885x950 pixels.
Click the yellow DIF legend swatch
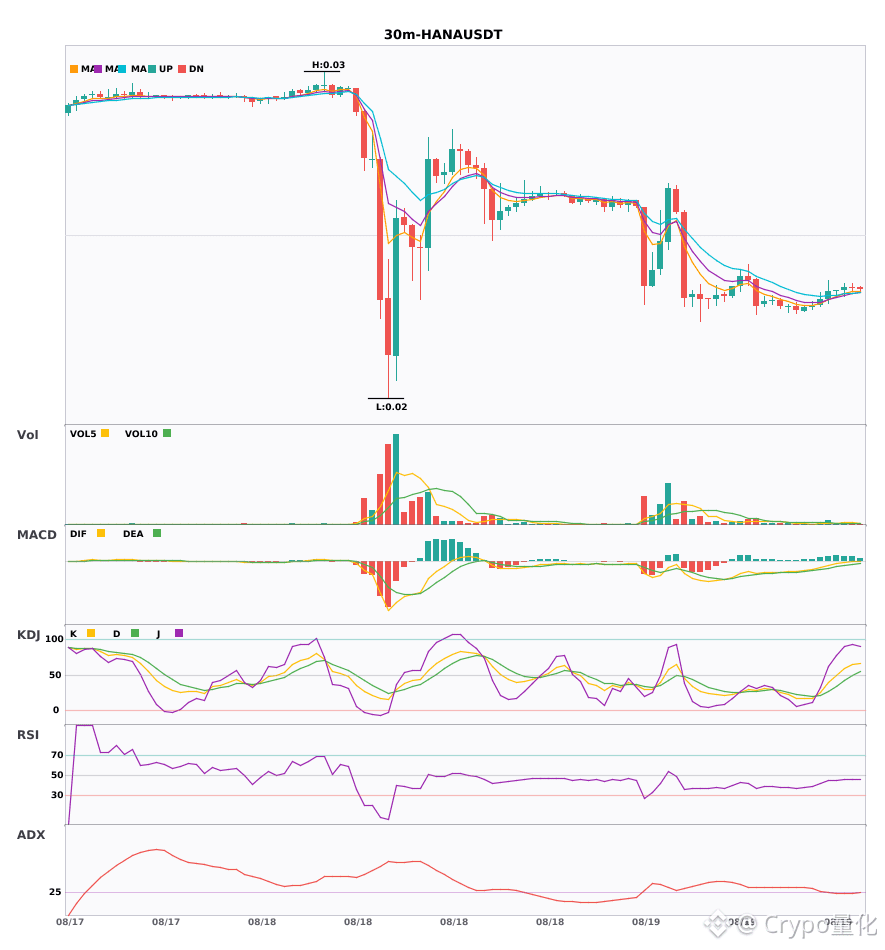[101, 533]
